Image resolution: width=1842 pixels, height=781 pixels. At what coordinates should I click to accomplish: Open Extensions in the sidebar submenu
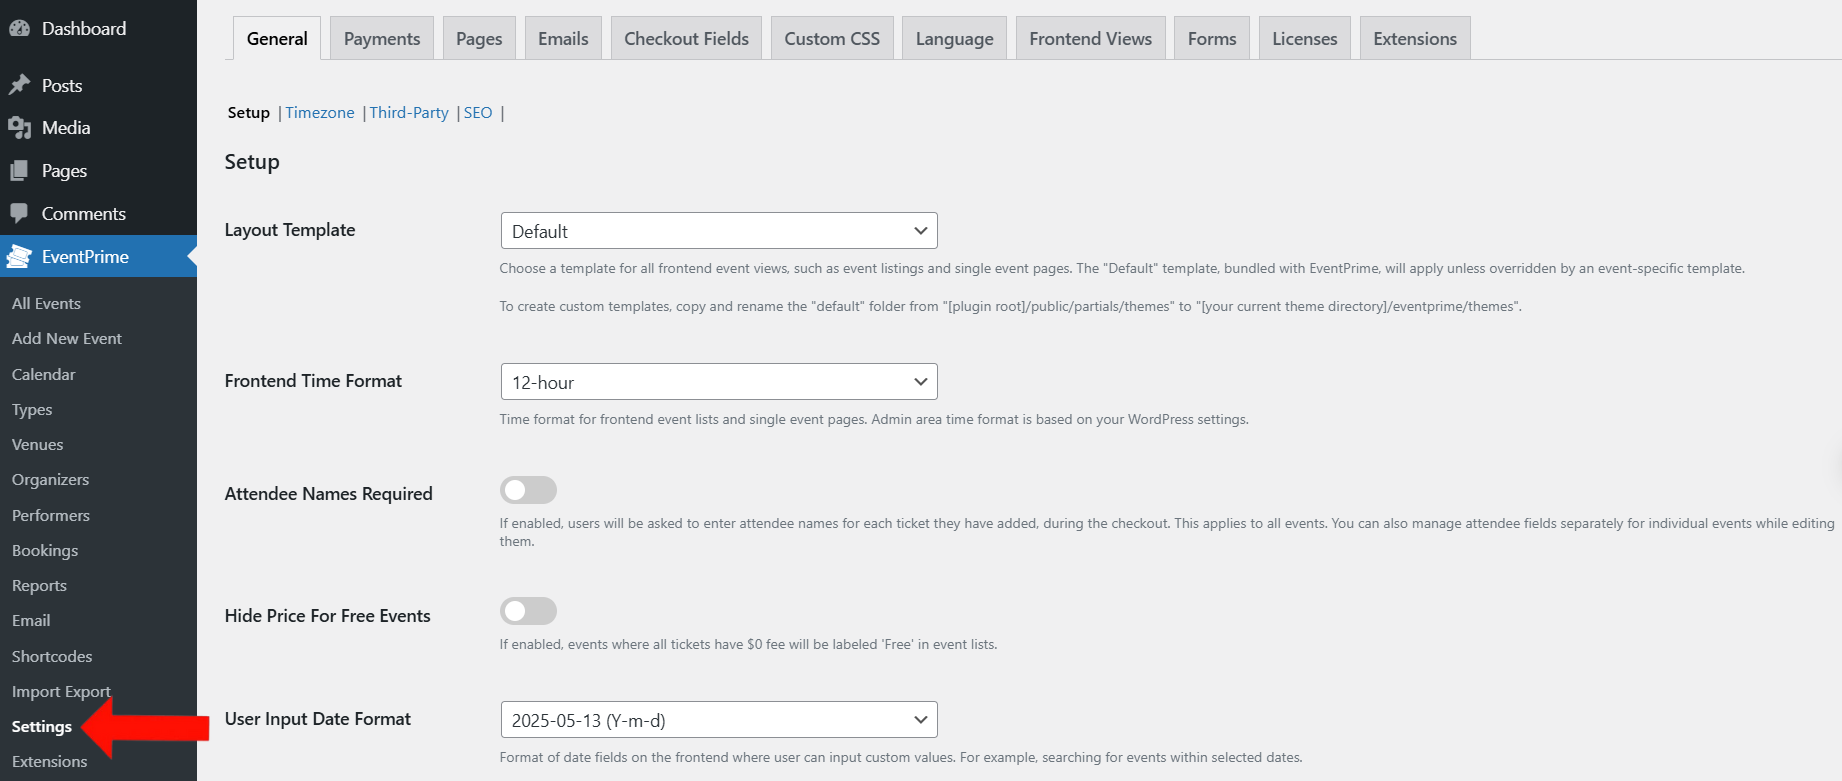click(50, 761)
